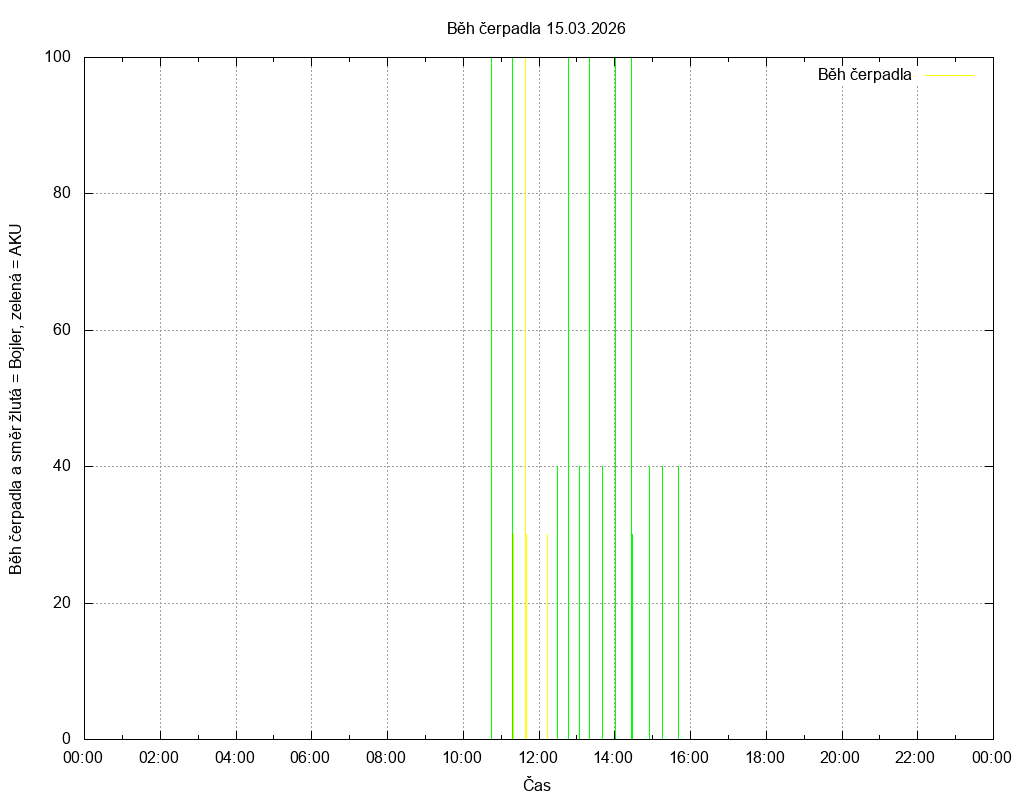The width and height of the screenshot is (1024, 800).
Task: Click the rightmost green bar before 16:00
Action: (x=678, y=600)
